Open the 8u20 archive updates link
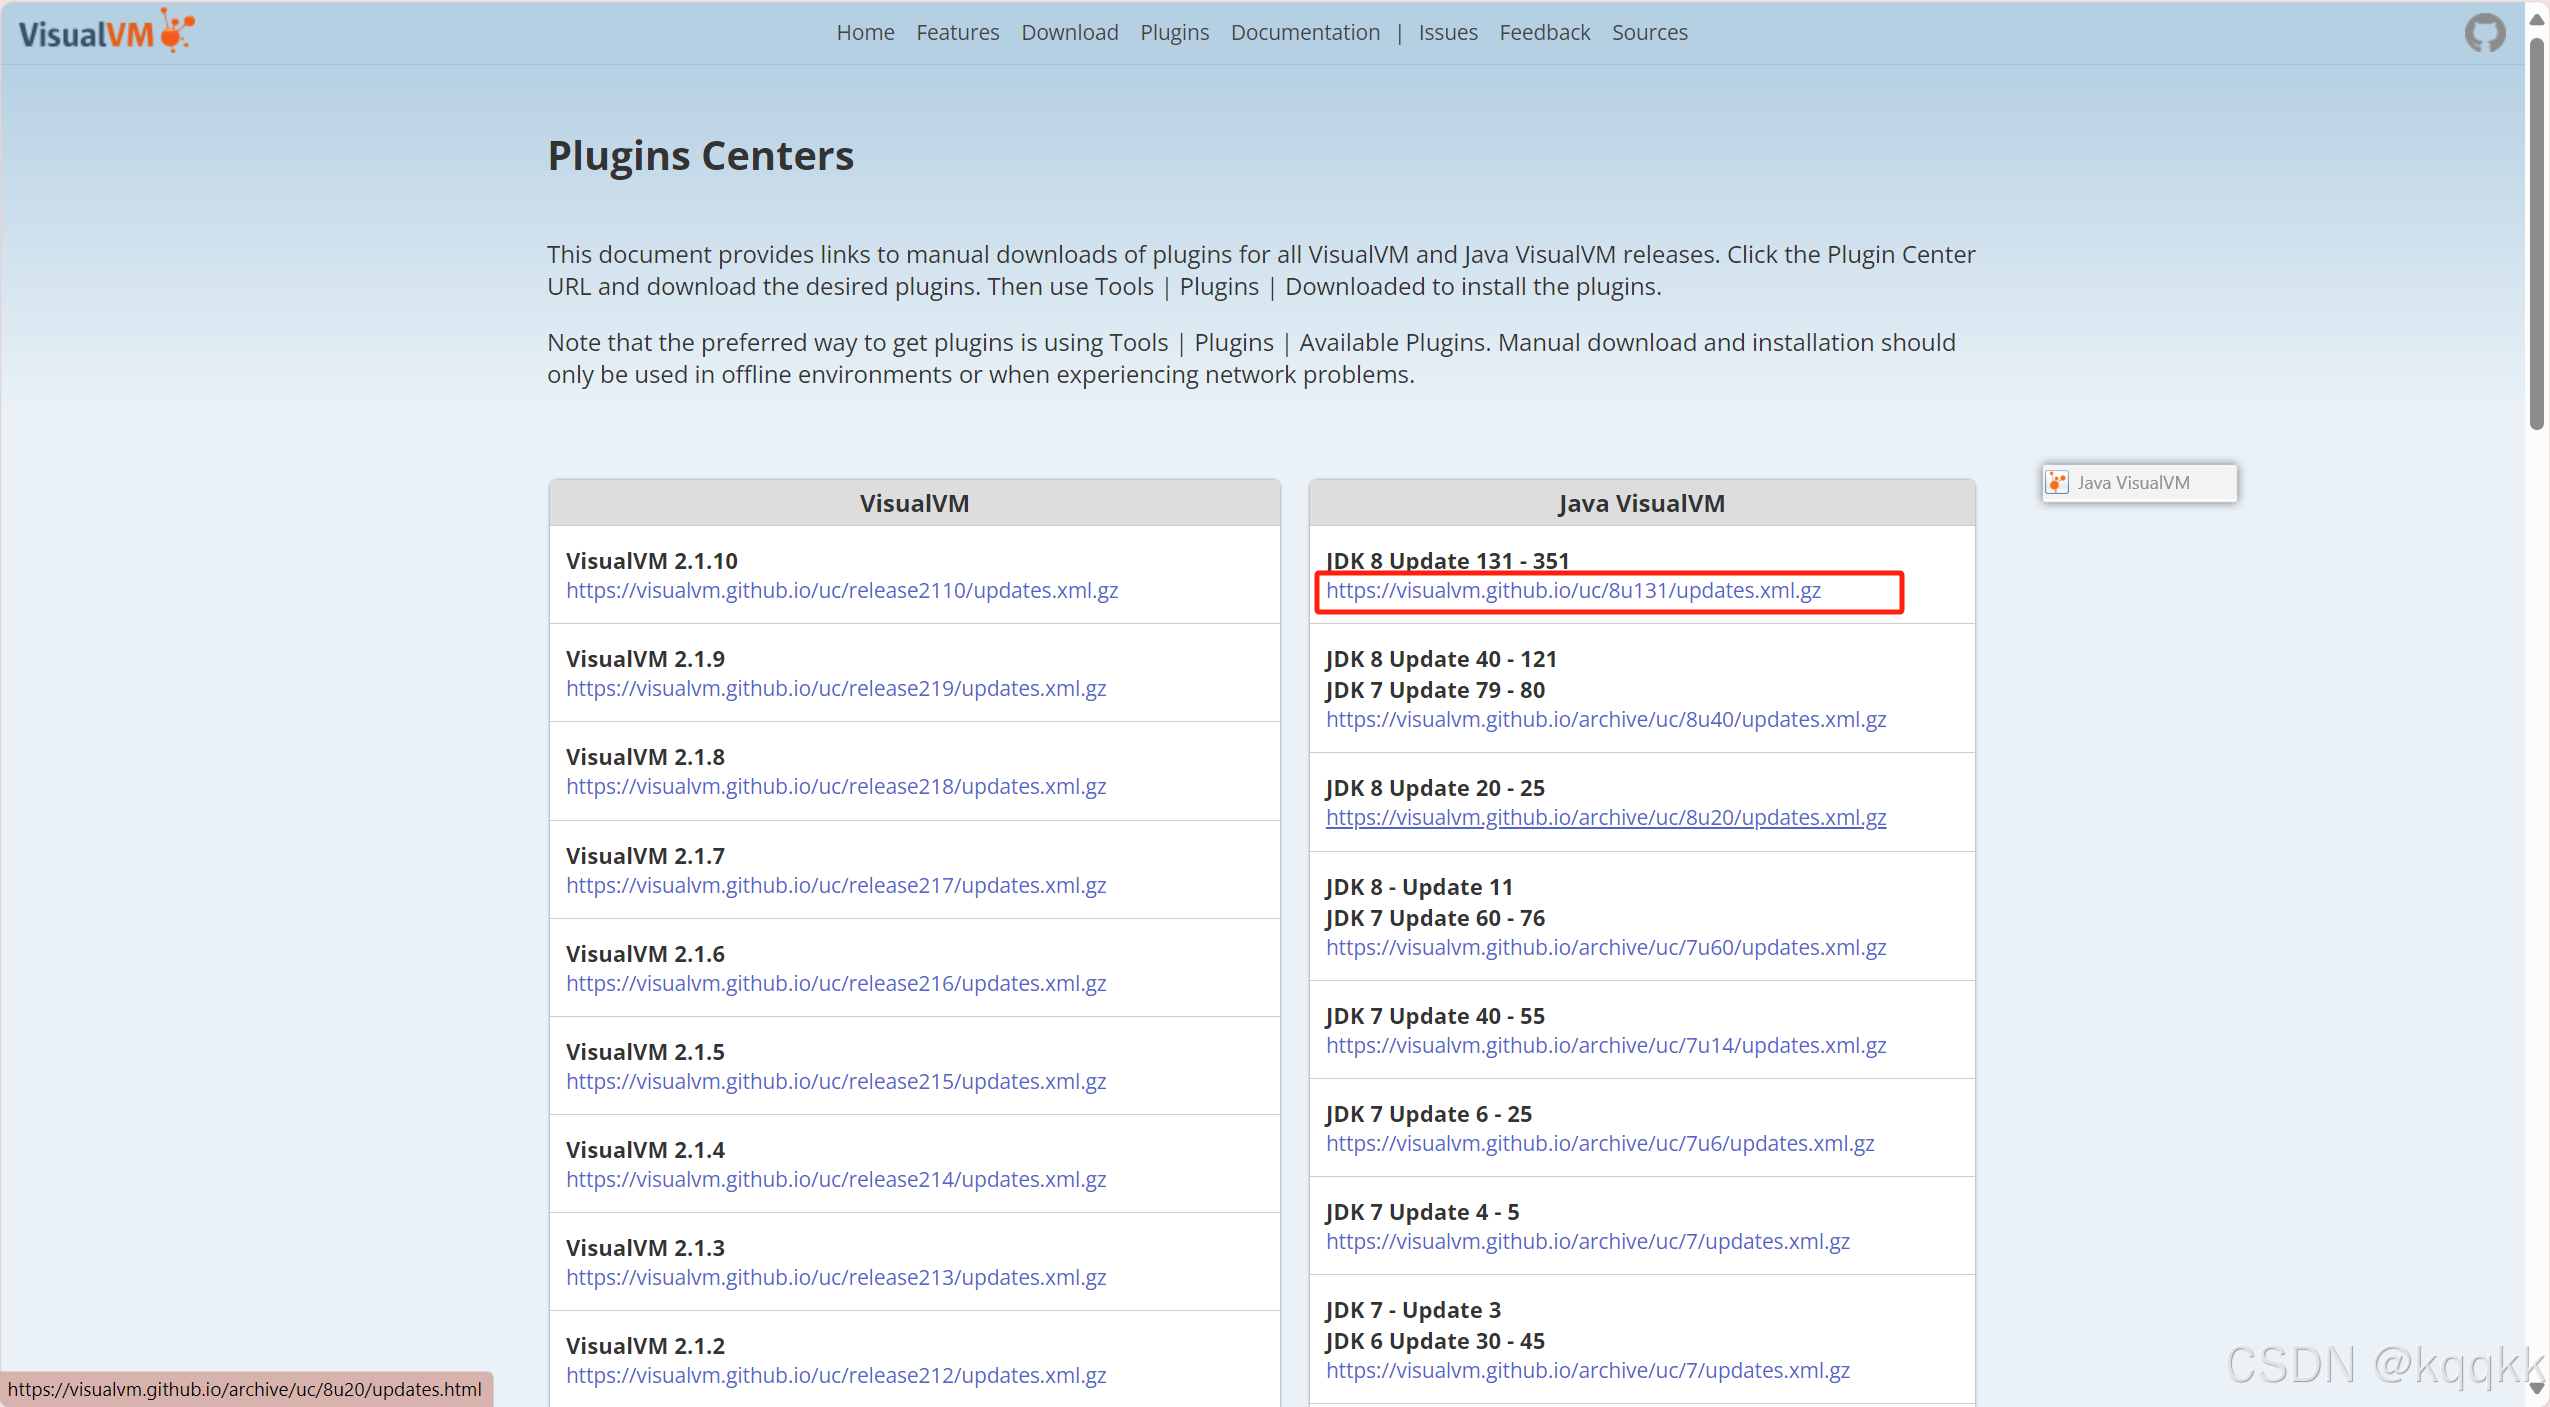The image size is (2550, 1407). [x=1605, y=817]
